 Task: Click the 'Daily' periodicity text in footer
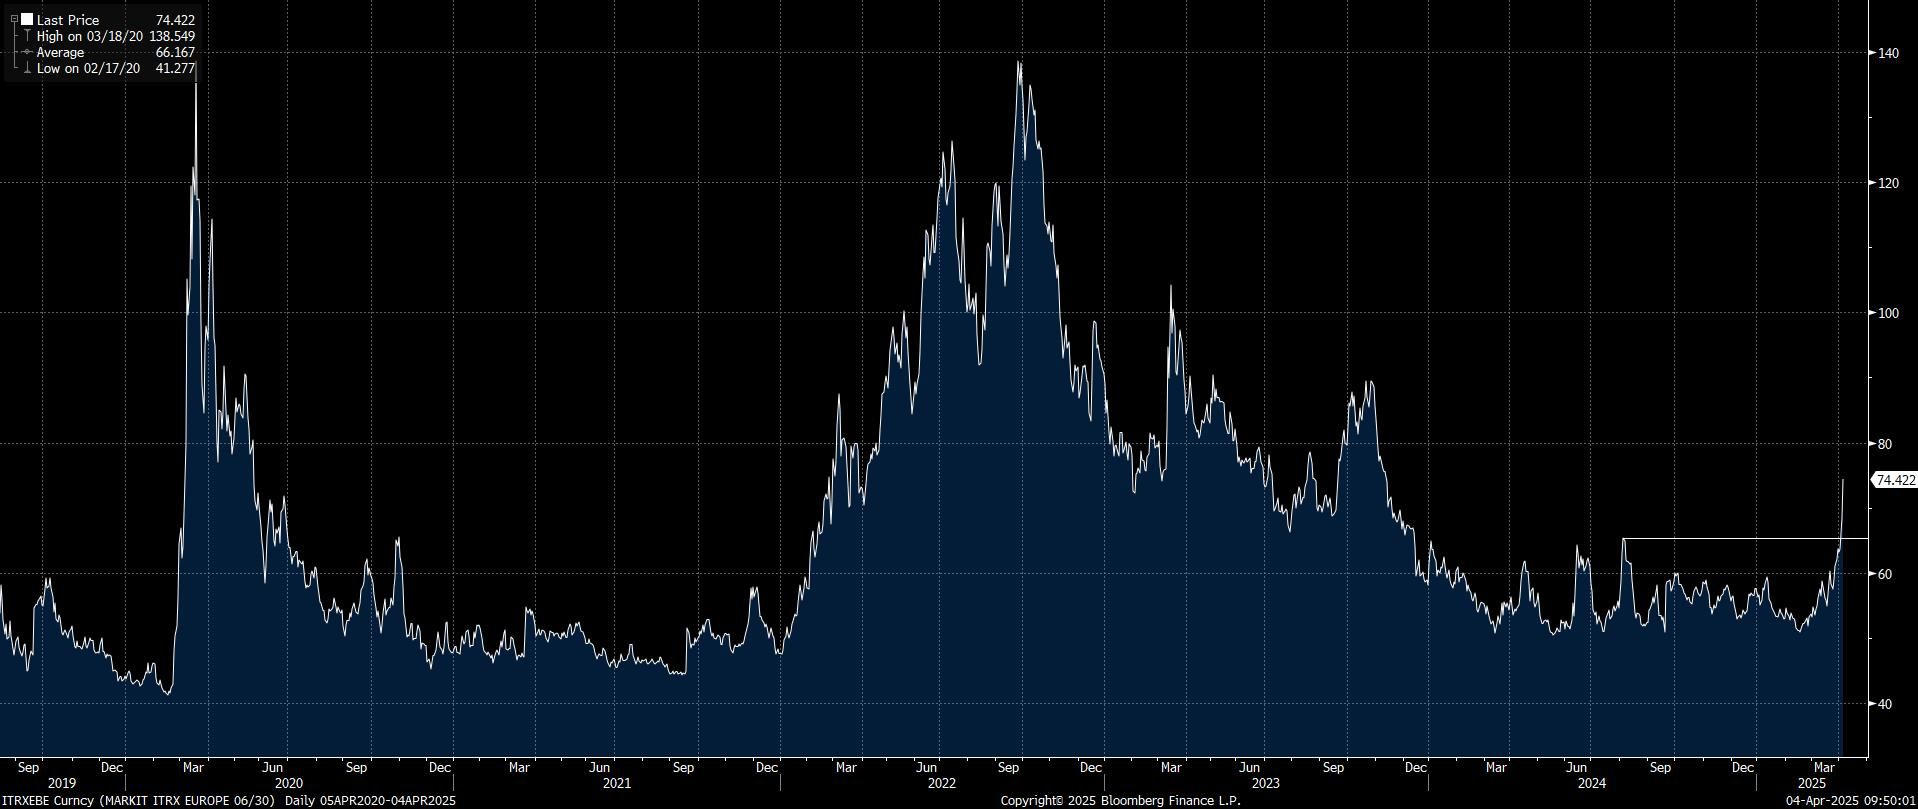coord(301,801)
